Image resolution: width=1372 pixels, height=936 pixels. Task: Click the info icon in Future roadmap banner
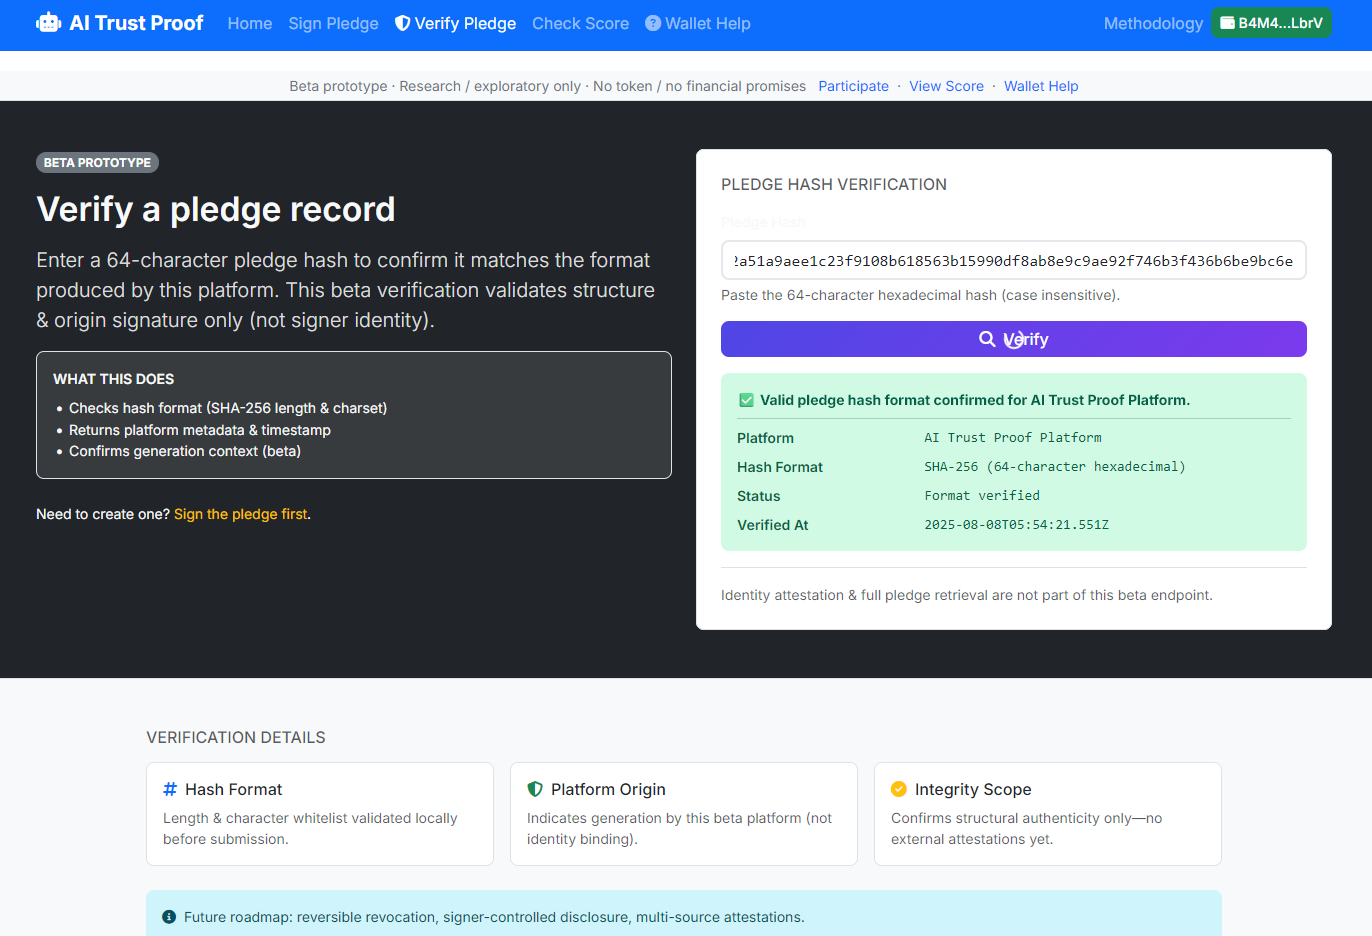[169, 917]
